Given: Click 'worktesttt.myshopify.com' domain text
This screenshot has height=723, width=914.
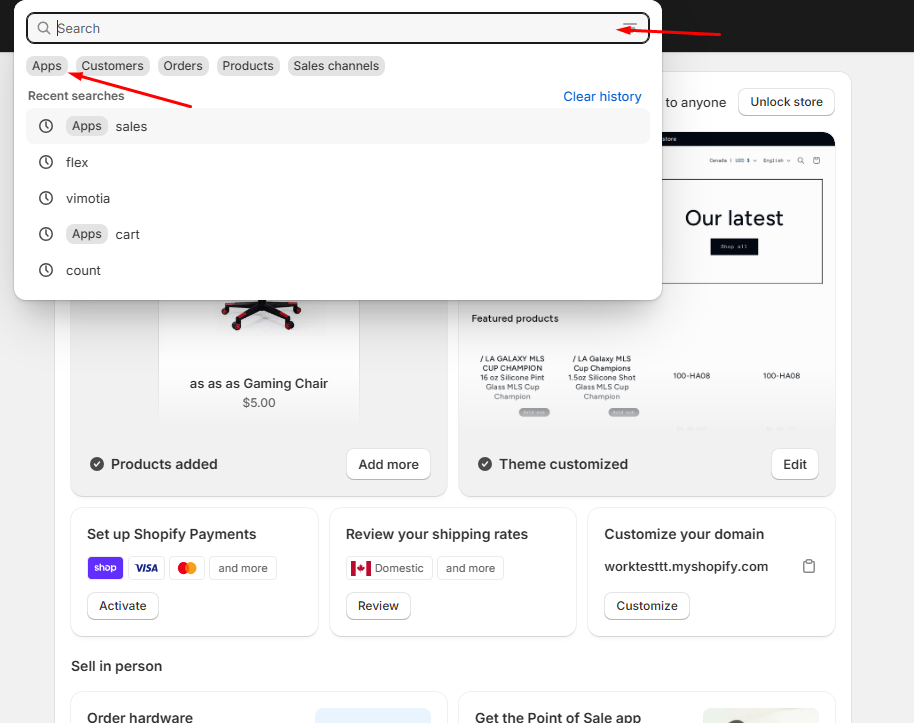Looking at the screenshot, I should click(686, 566).
